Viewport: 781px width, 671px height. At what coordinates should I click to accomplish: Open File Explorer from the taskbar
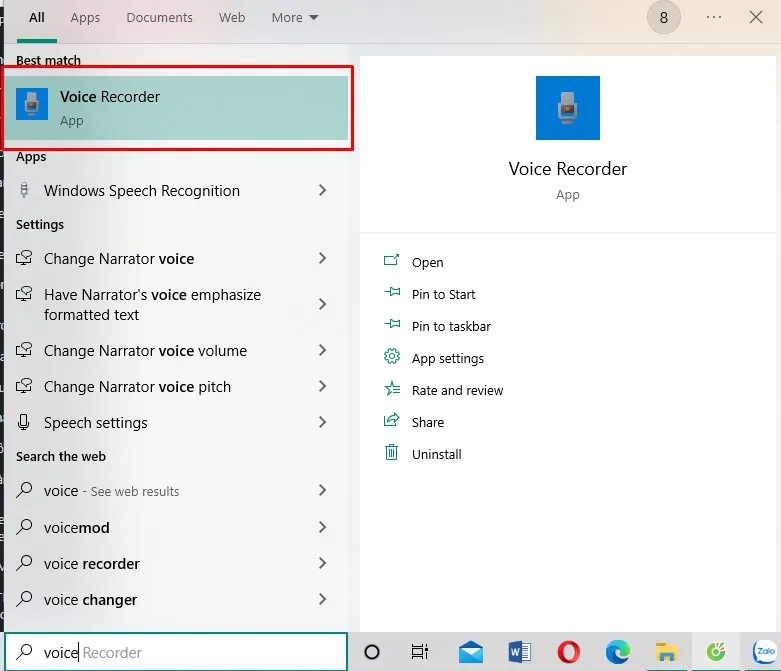click(x=666, y=652)
